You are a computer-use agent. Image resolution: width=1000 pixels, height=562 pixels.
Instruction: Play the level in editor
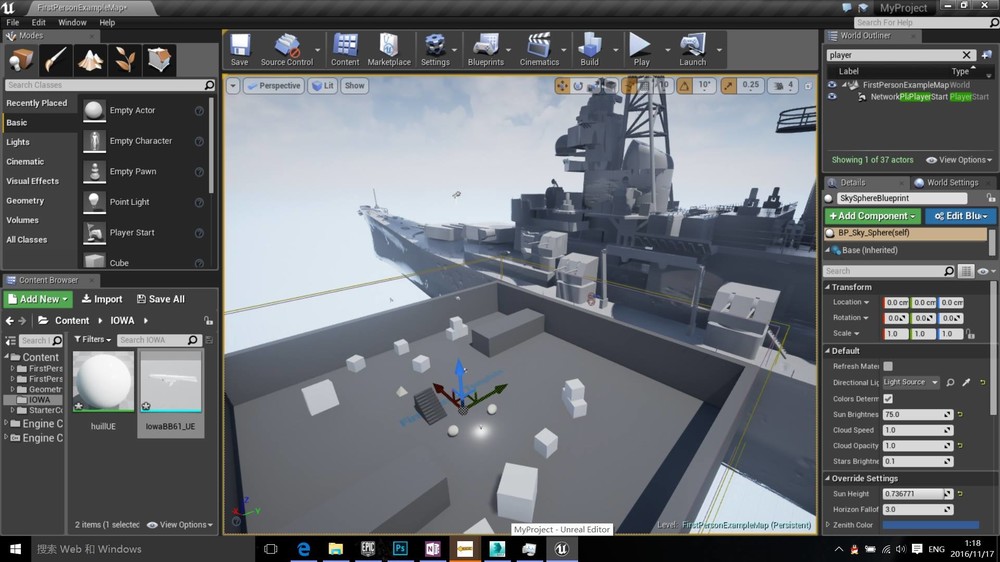click(641, 50)
